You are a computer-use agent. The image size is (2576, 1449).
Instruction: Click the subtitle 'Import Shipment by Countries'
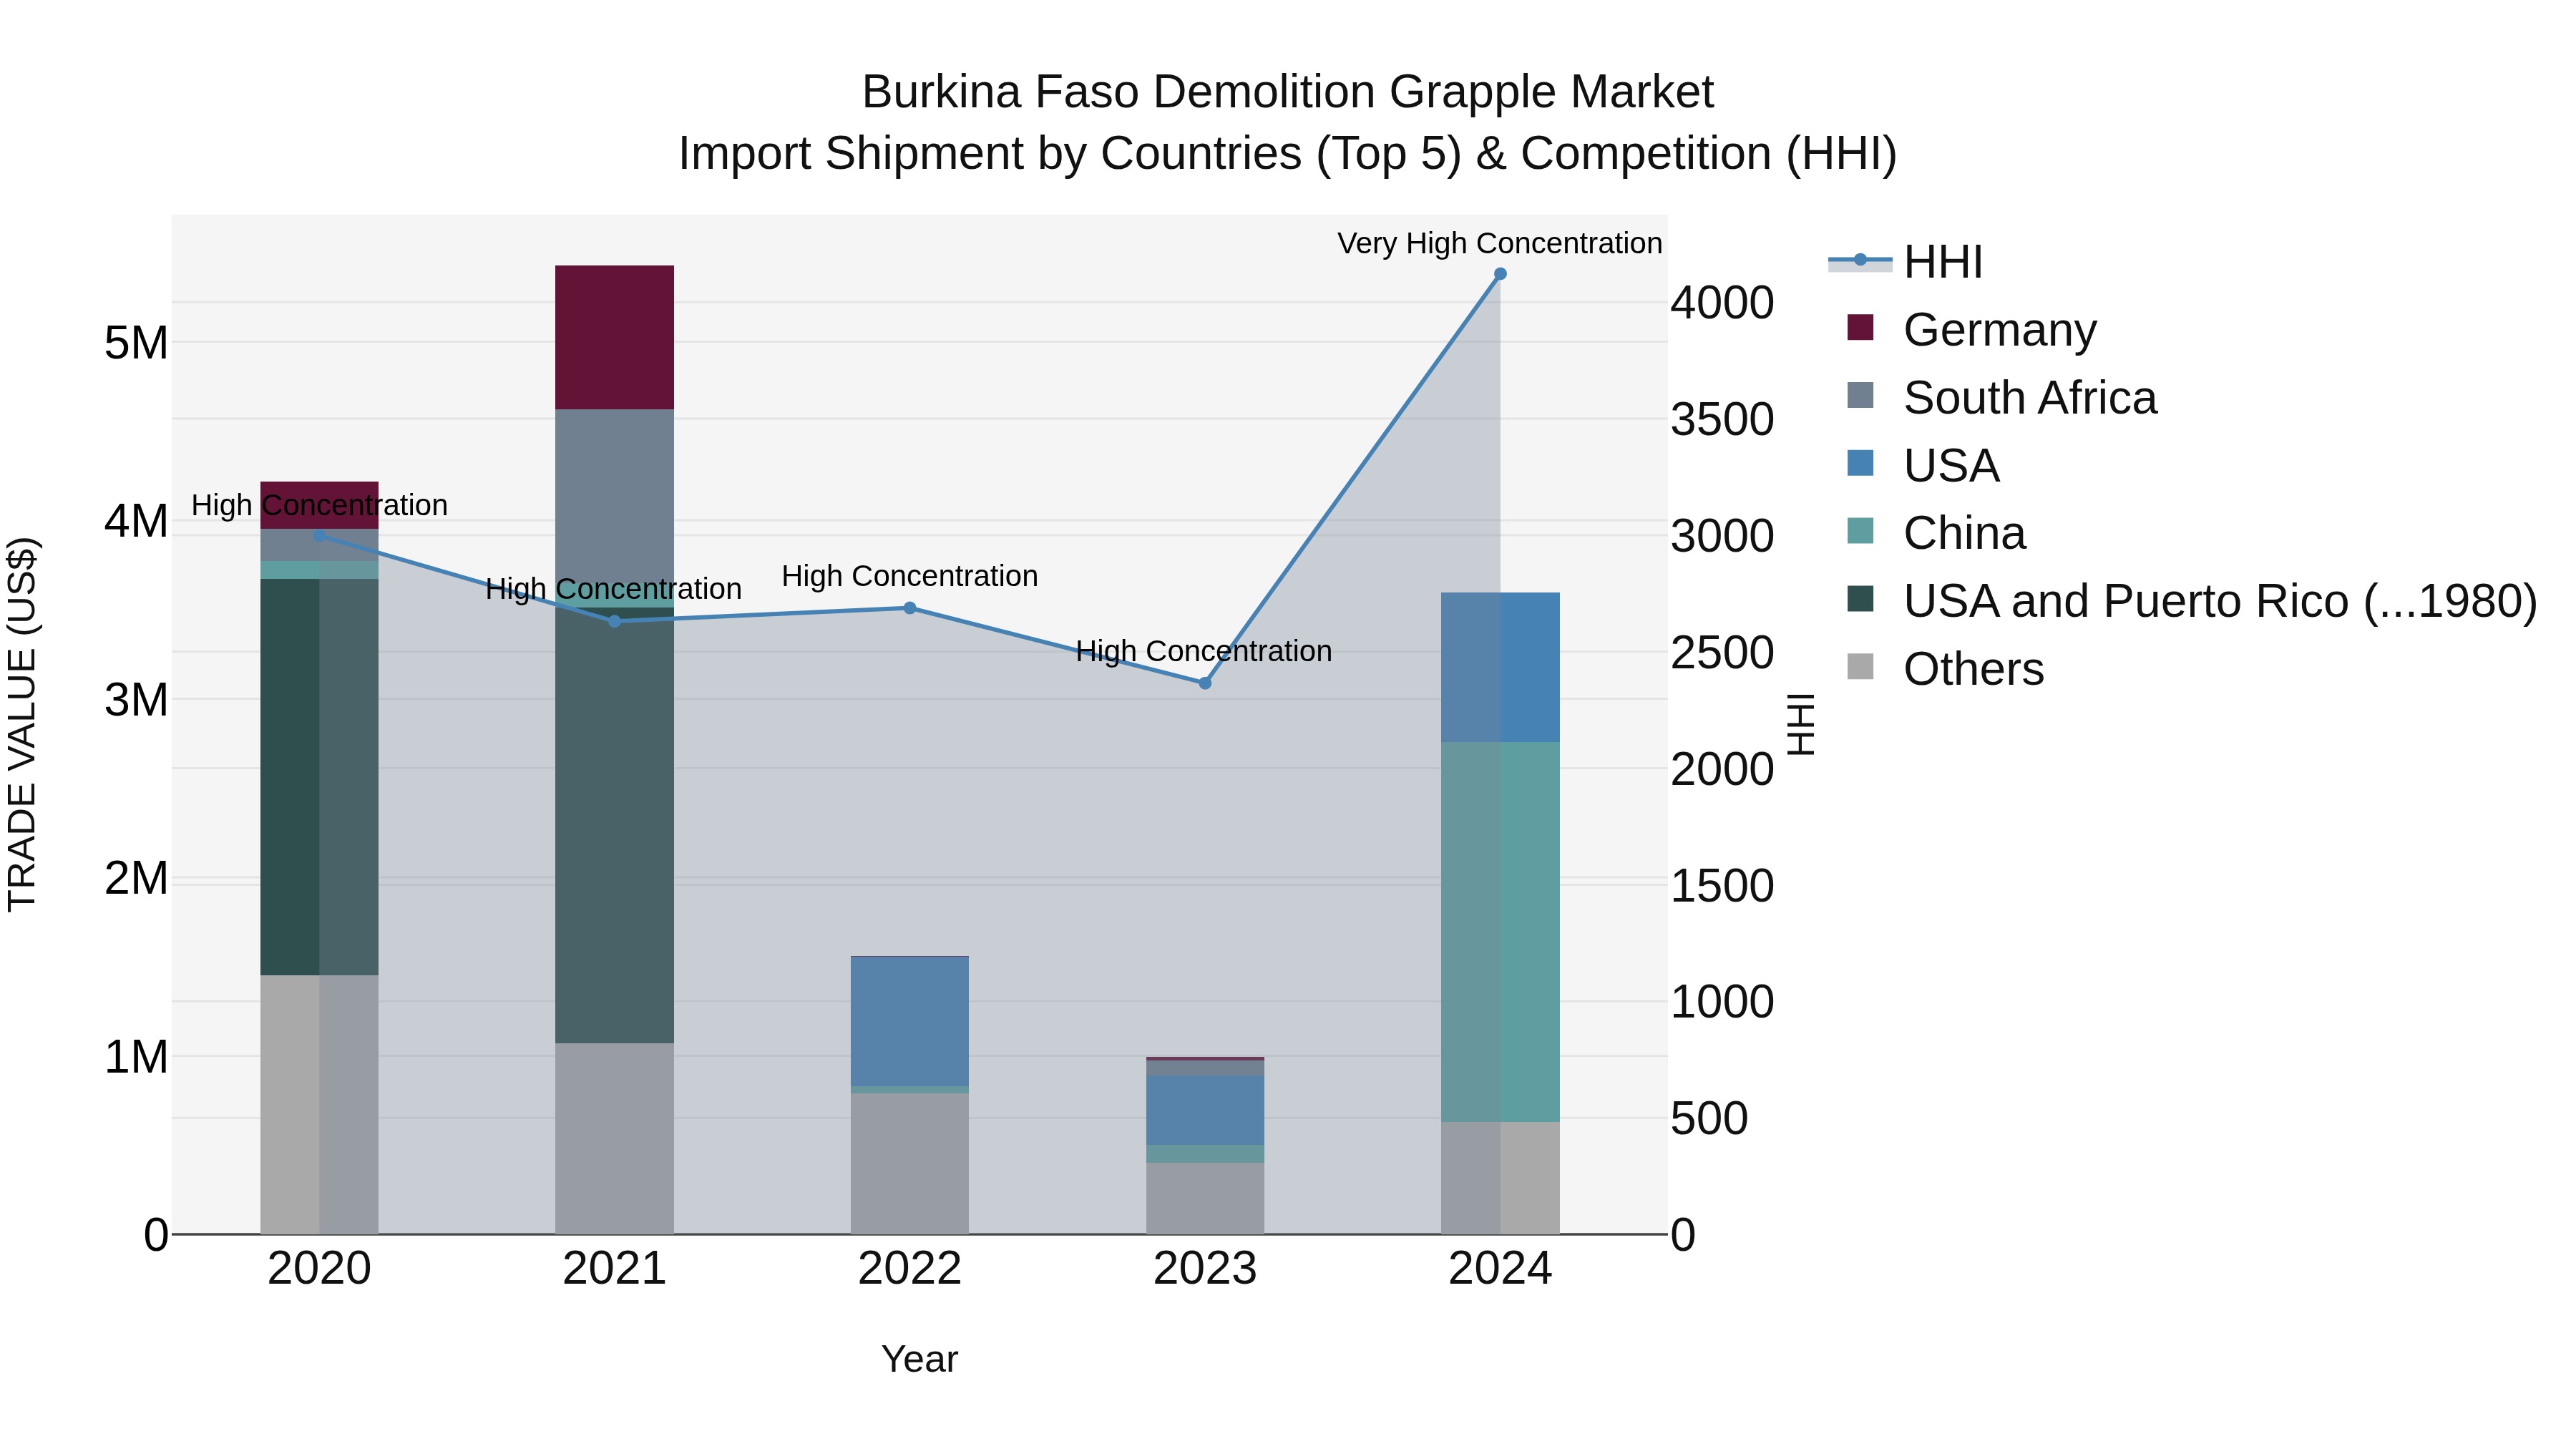point(991,154)
